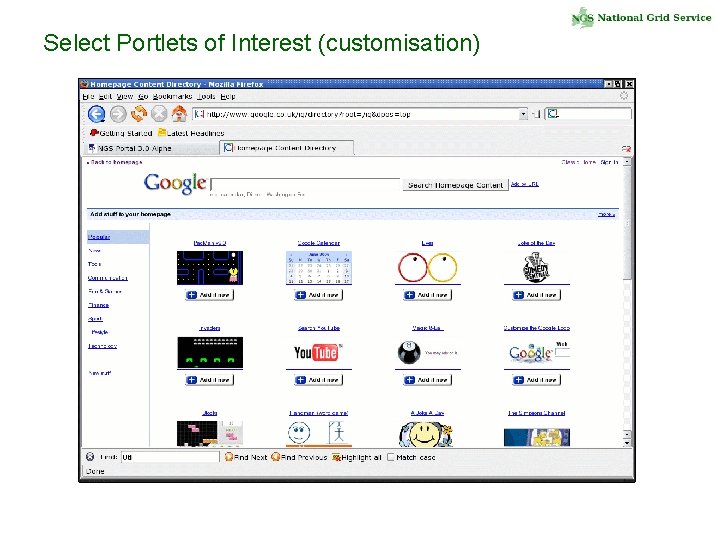Click Find Next in the find bar
The image size is (720, 540).
tap(246, 457)
